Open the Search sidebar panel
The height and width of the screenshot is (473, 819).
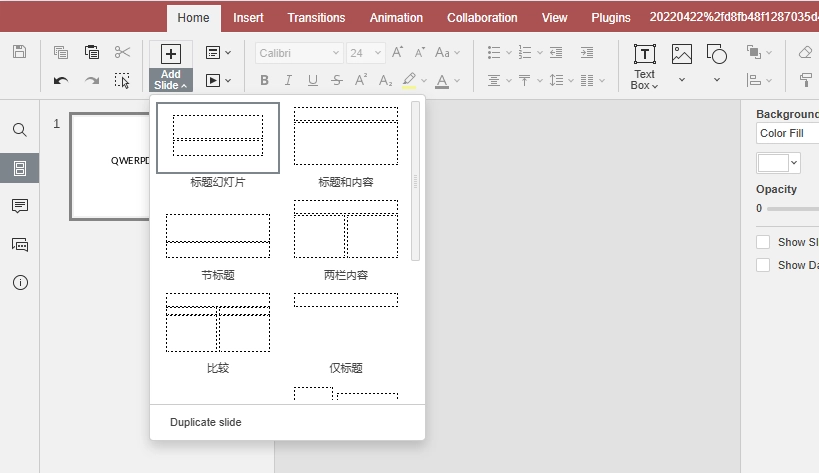click(20, 129)
